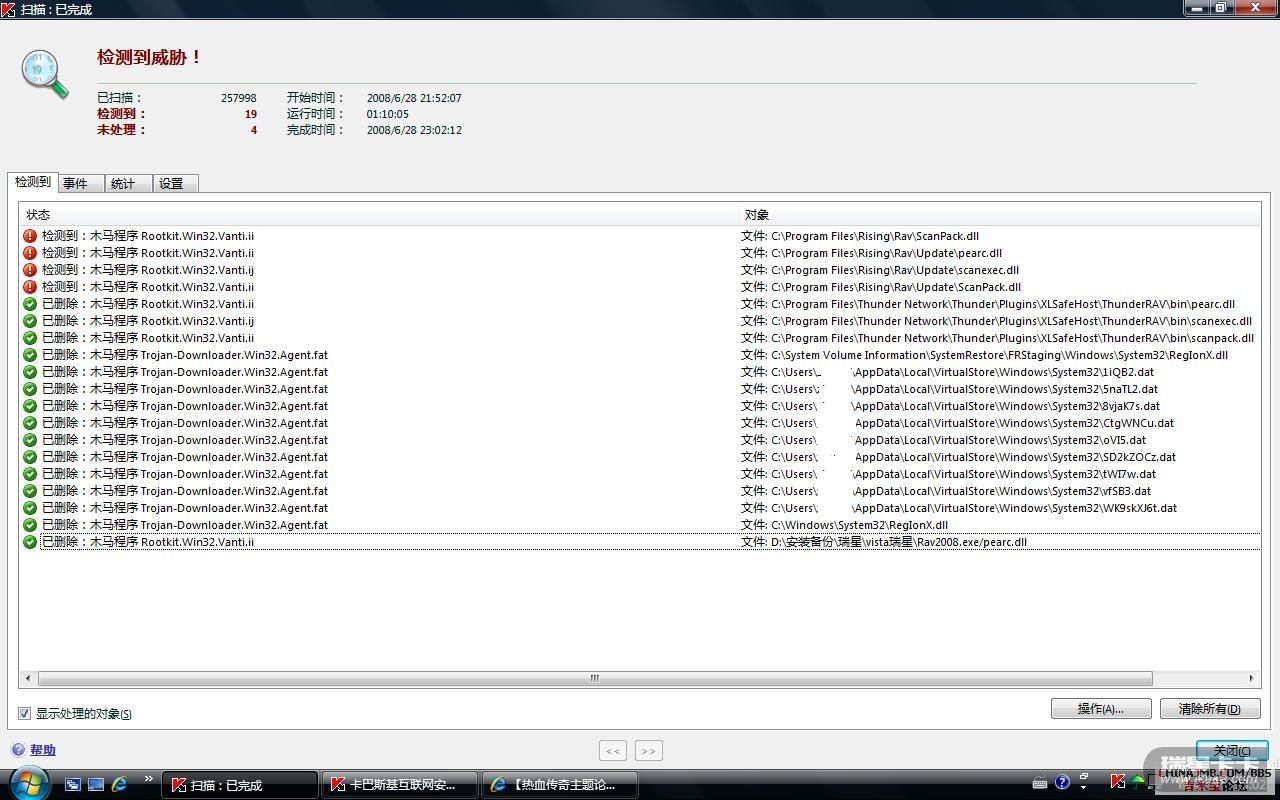Click the green check icon for WK9skXJ6t.dat row

coord(30,508)
